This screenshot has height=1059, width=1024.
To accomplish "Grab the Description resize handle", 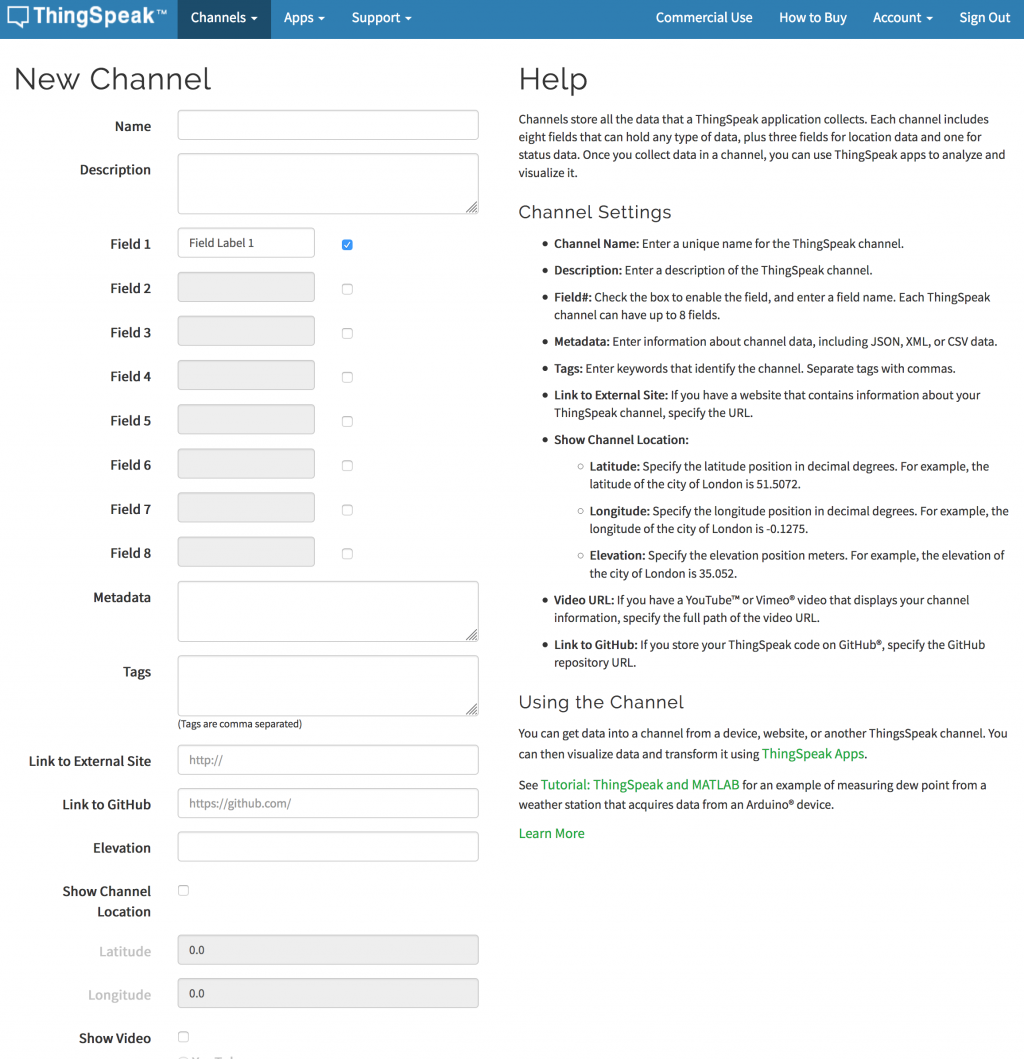I will coord(471,207).
